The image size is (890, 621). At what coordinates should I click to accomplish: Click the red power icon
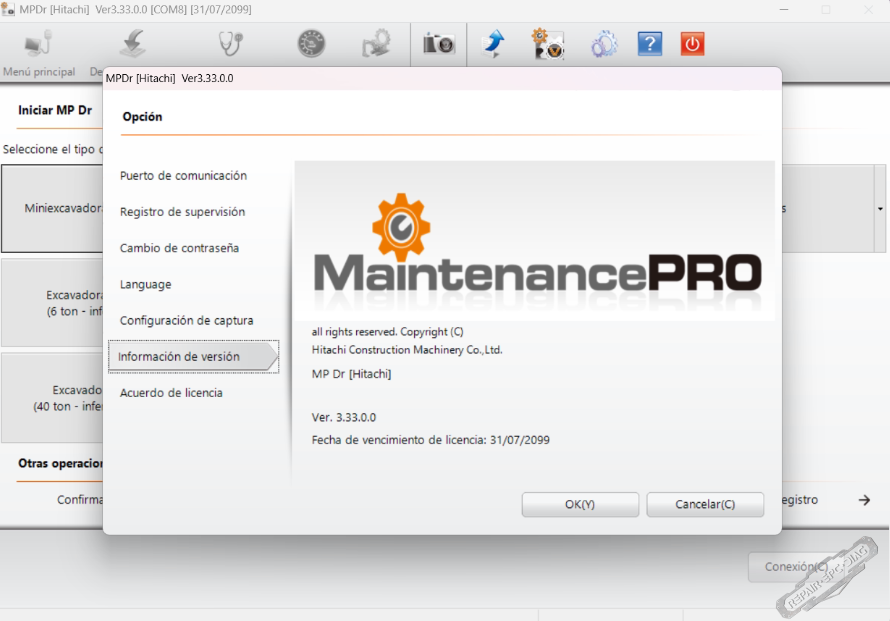click(x=692, y=44)
